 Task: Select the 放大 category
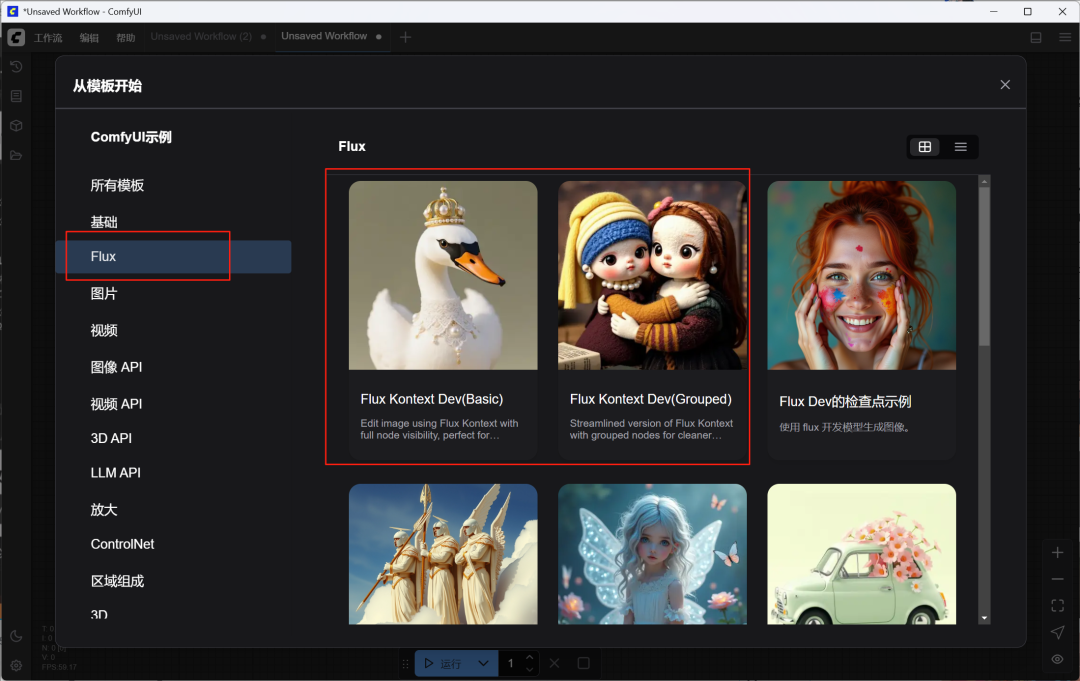pos(174,510)
